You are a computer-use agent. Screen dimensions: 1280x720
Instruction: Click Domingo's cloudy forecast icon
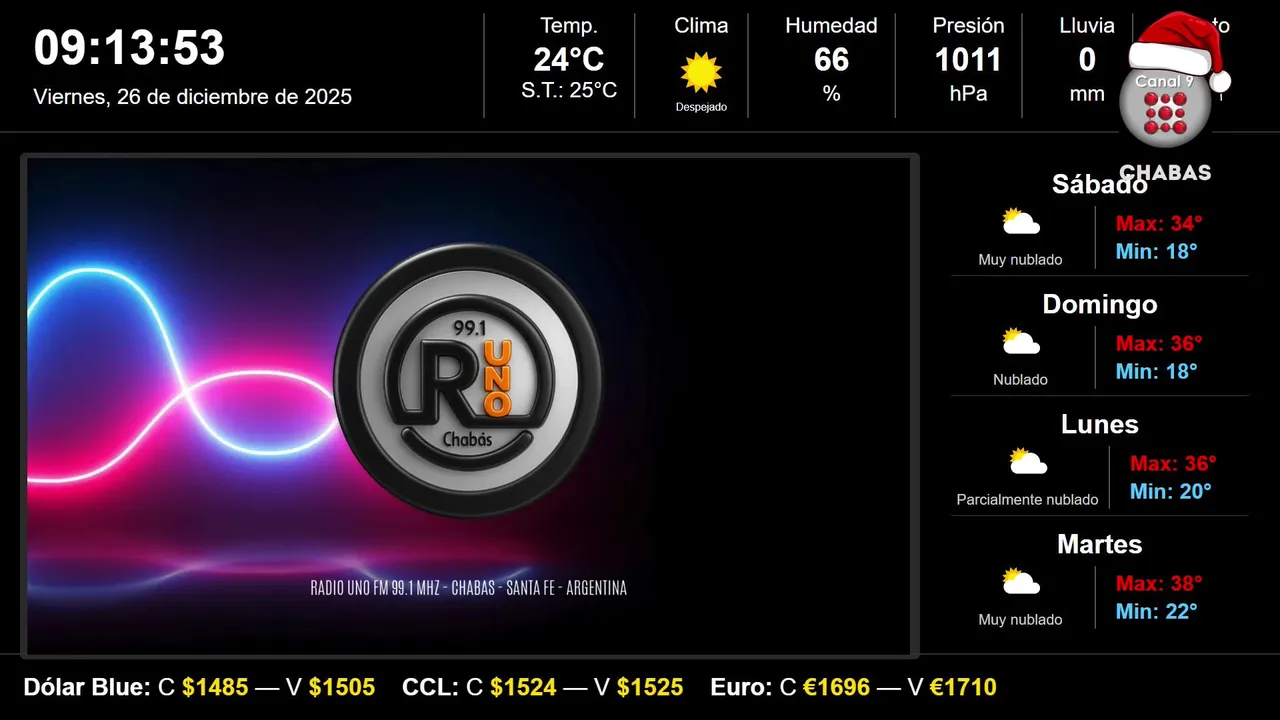click(1021, 341)
